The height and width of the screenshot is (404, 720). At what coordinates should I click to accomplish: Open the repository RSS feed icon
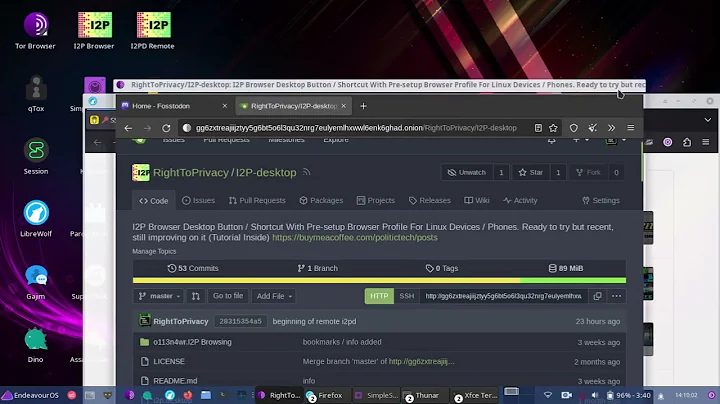306,172
